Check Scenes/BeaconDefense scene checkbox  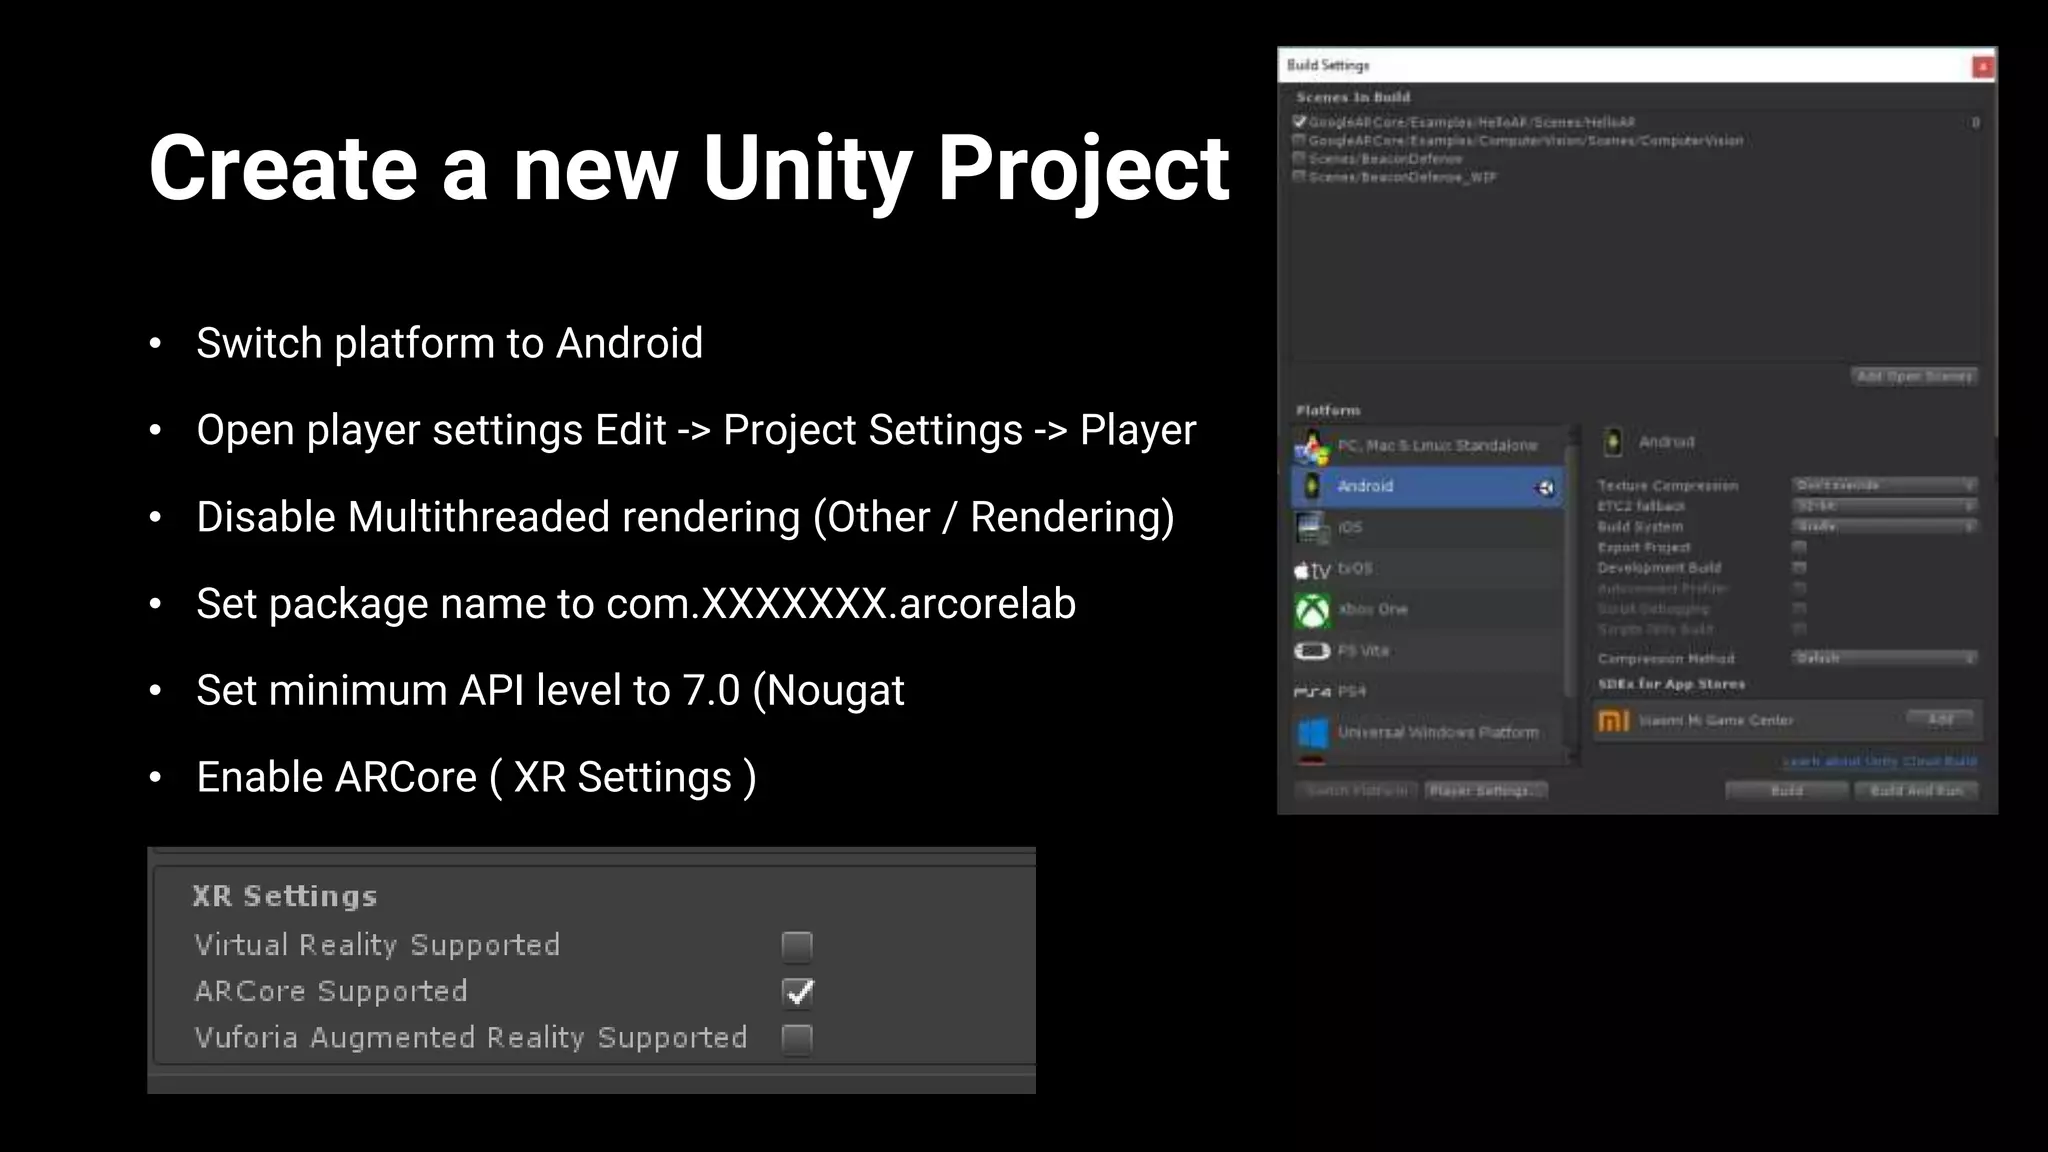(1299, 158)
